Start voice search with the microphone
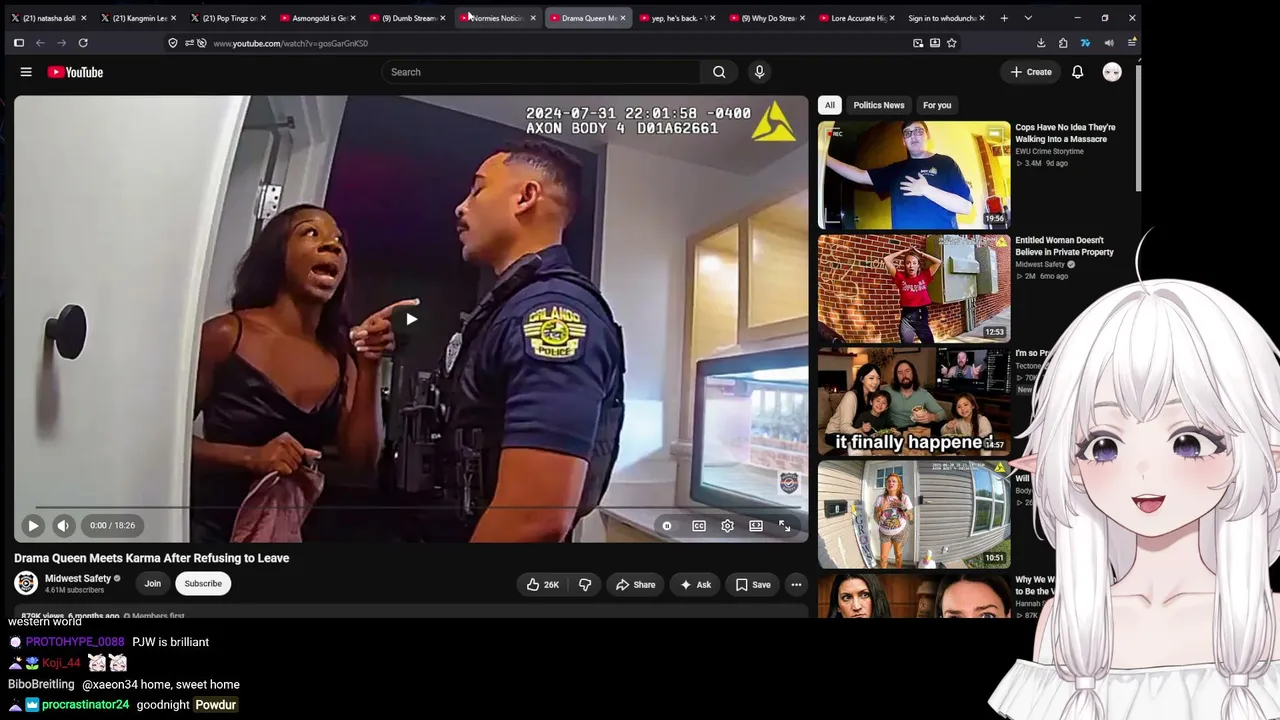 point(759,72)
